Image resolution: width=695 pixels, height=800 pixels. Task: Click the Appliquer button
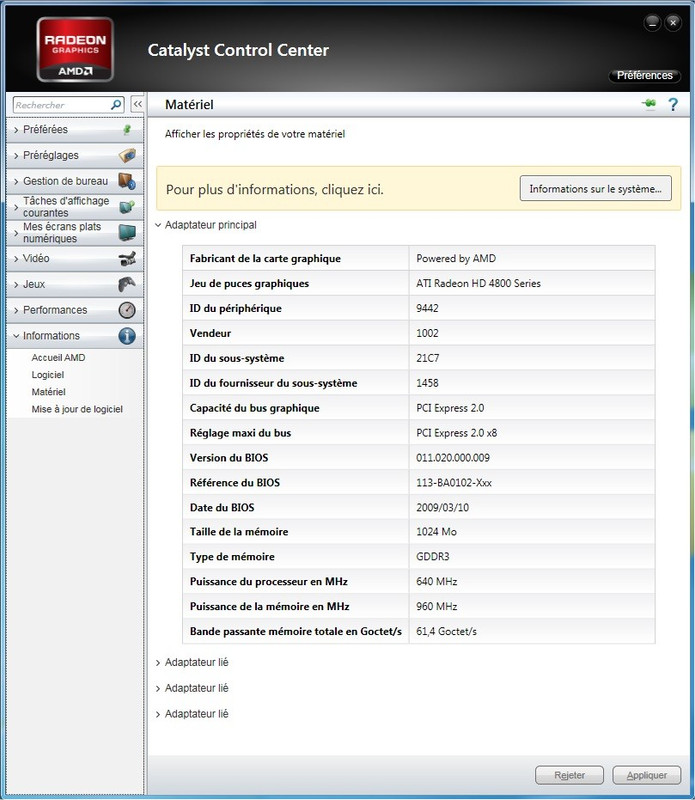point(647,775)
